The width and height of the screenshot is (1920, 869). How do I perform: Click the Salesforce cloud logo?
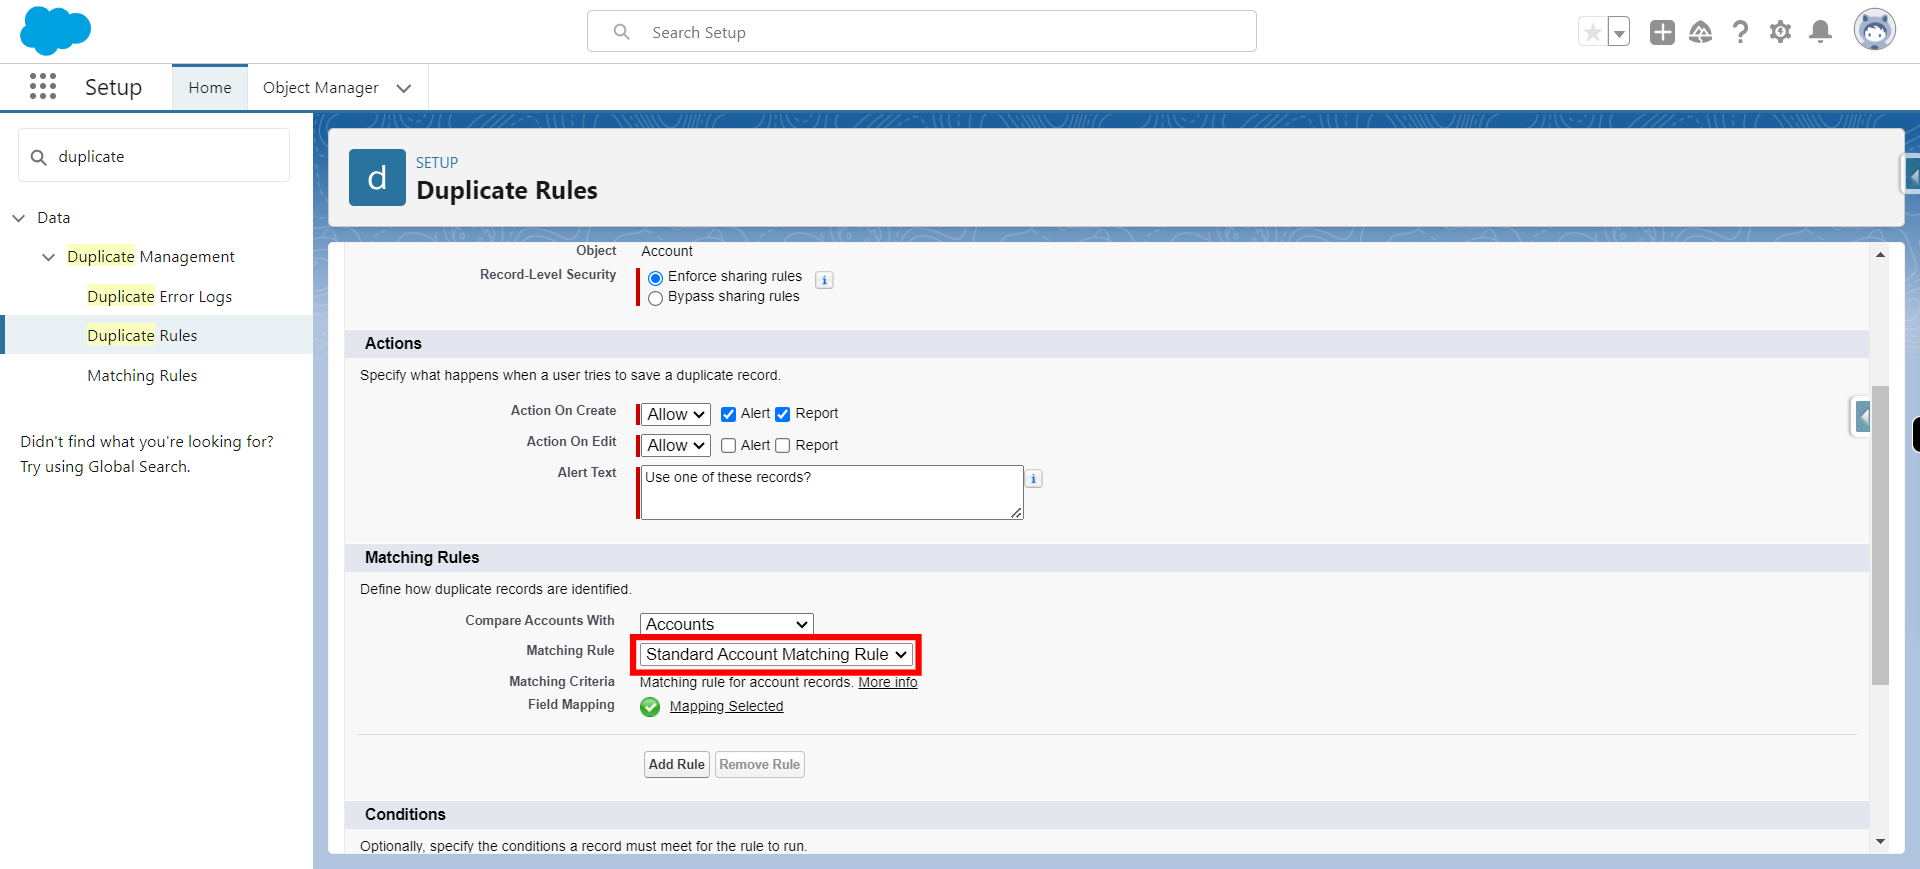click(55, 31)
